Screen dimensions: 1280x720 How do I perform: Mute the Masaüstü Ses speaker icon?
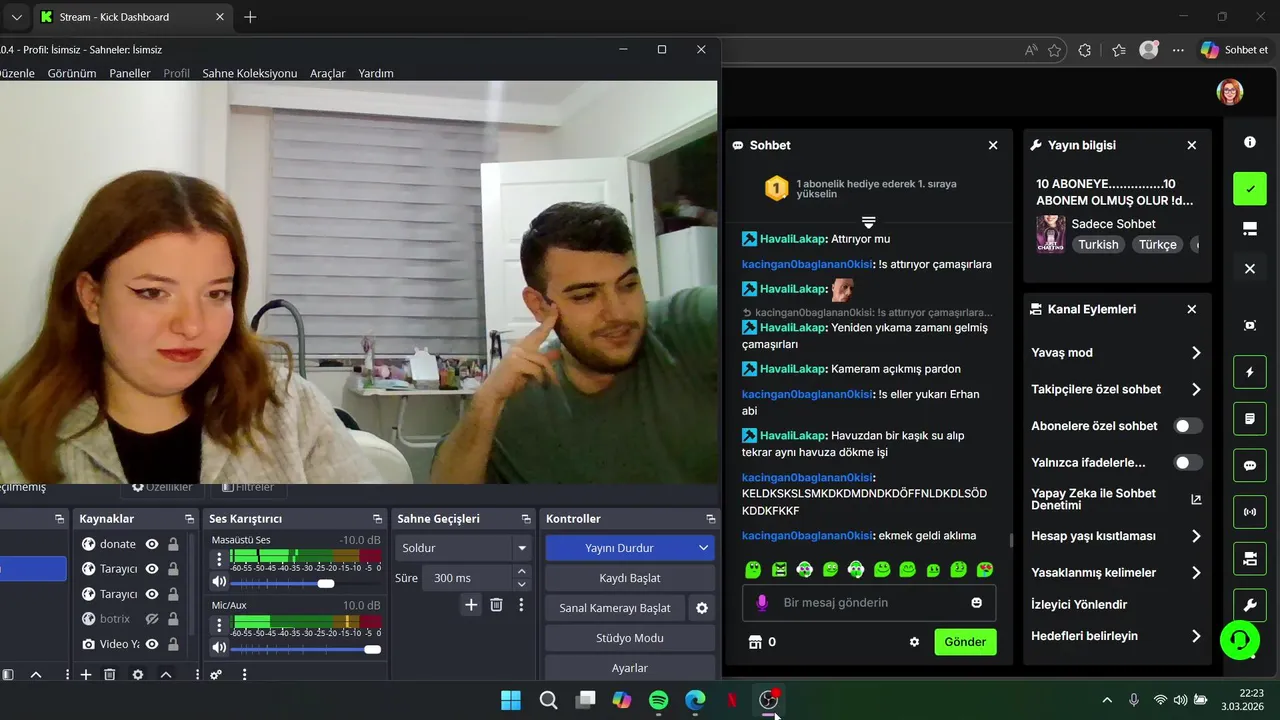point(219,582)
